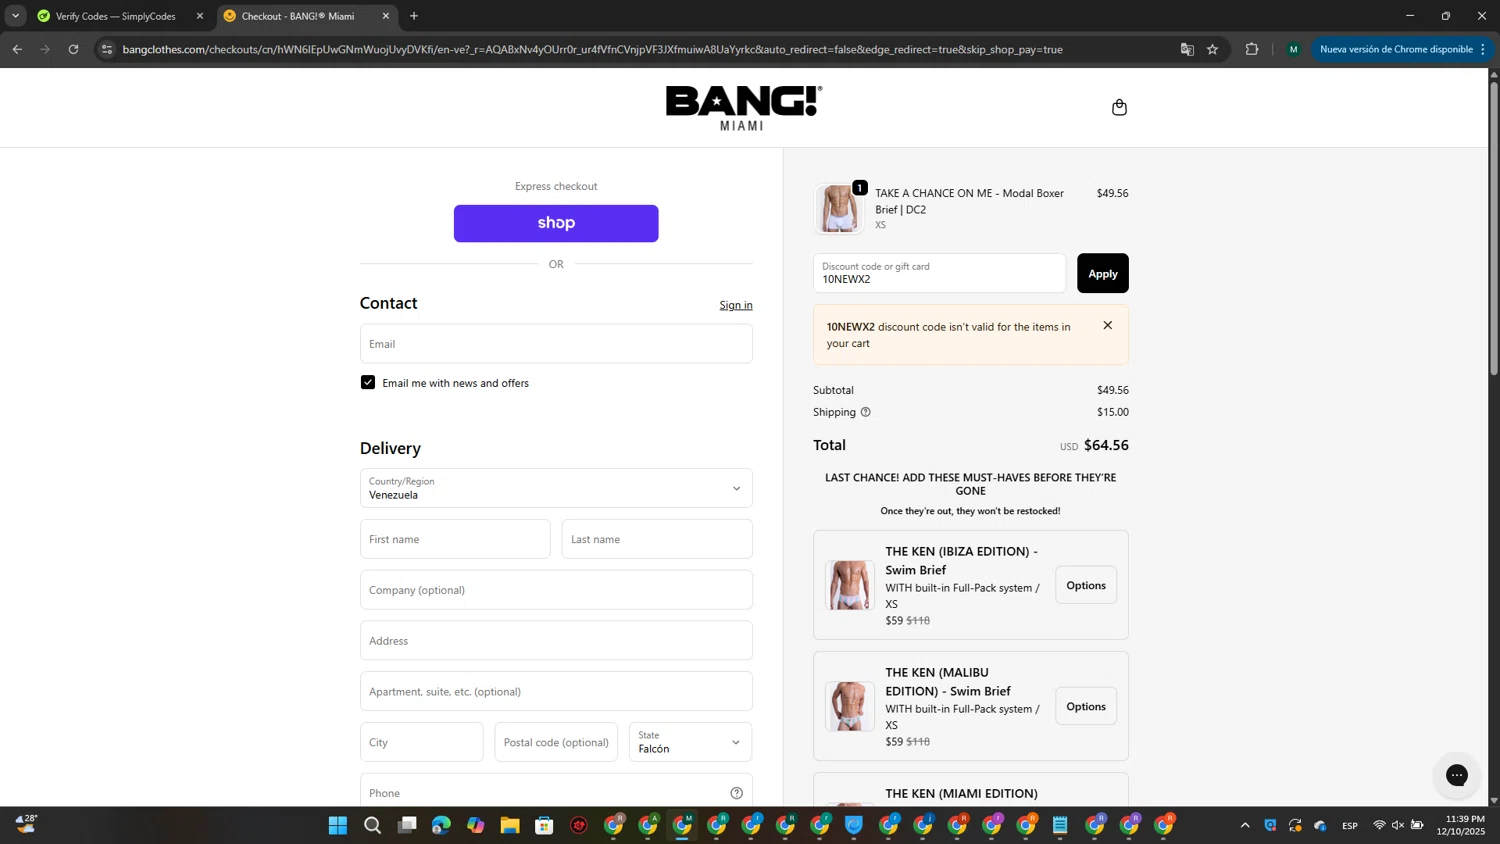Click the muted volume tray icon
Viewport: 1500px width, 844px height.
[x=1398, y=825]
